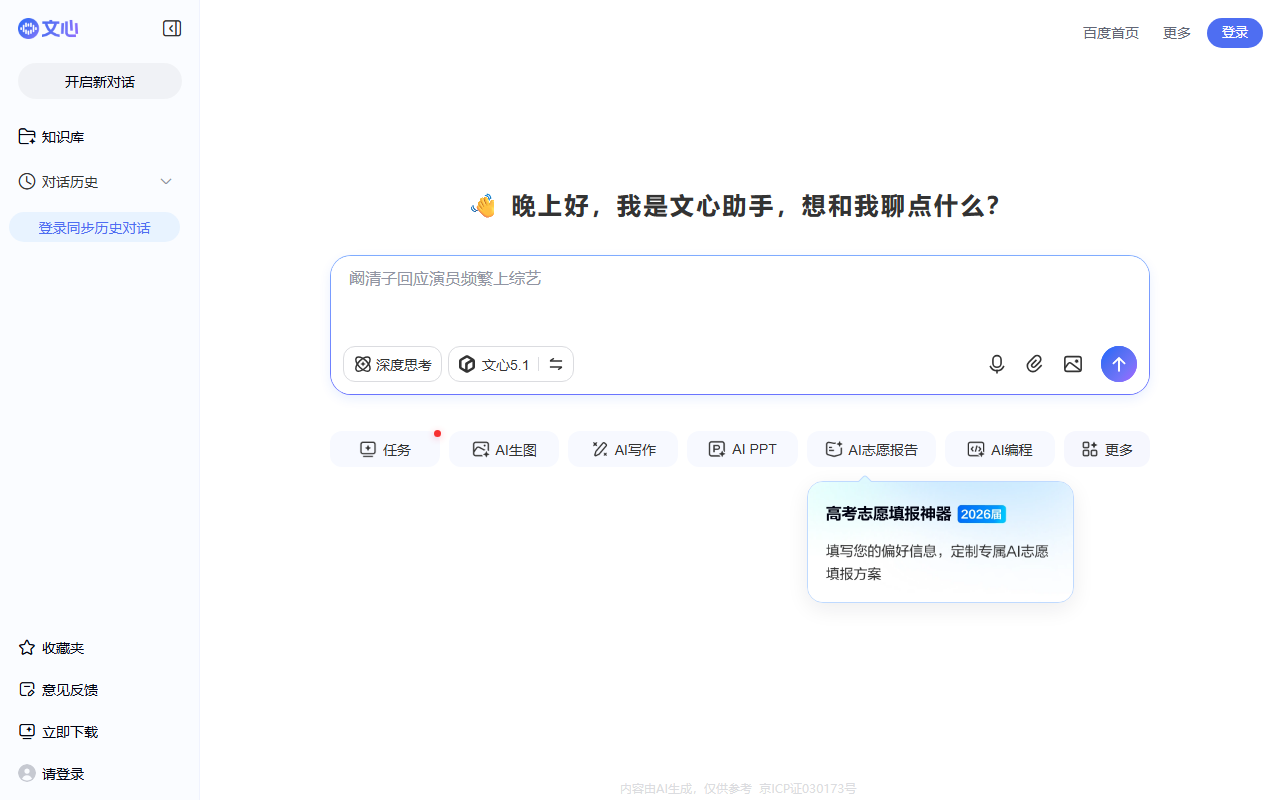
Task: Open AI生图 image generation
Action: coord(504,449)
